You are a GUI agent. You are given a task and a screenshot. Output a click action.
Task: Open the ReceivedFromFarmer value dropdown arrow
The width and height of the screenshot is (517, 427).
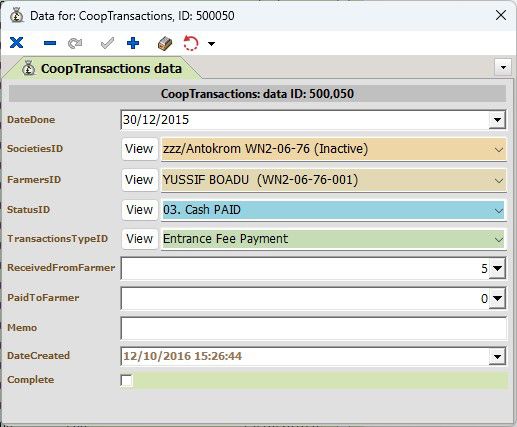[x=497, y=268]
